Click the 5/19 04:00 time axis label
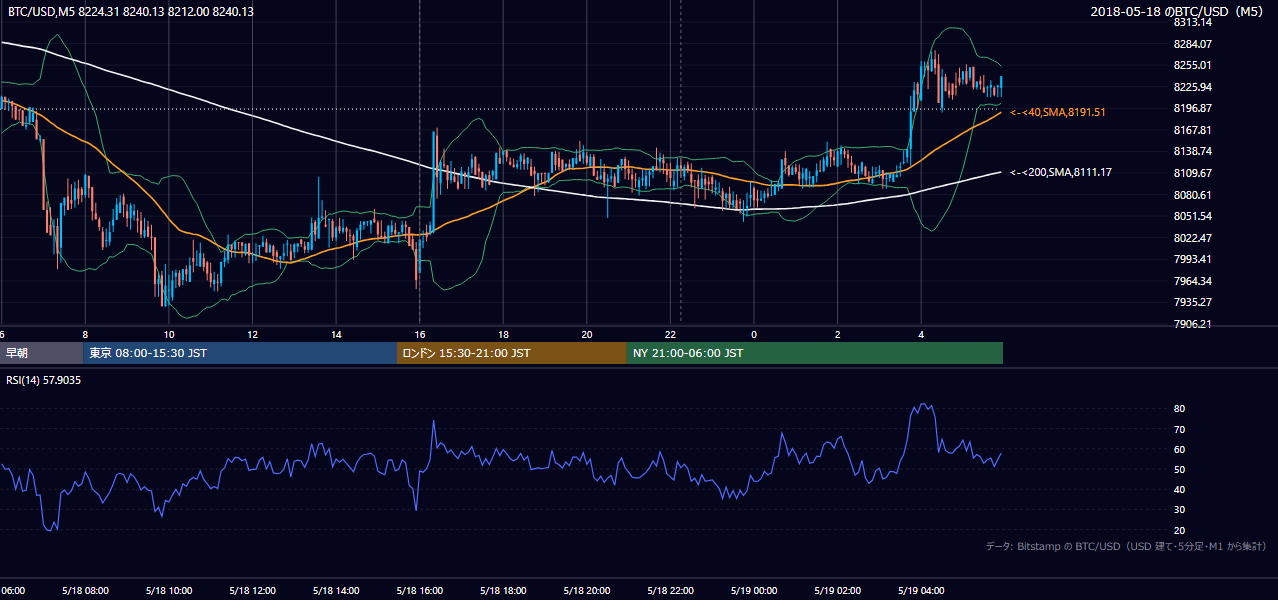The width and height of the screenshot is (1278, 600). pos(920,591)
